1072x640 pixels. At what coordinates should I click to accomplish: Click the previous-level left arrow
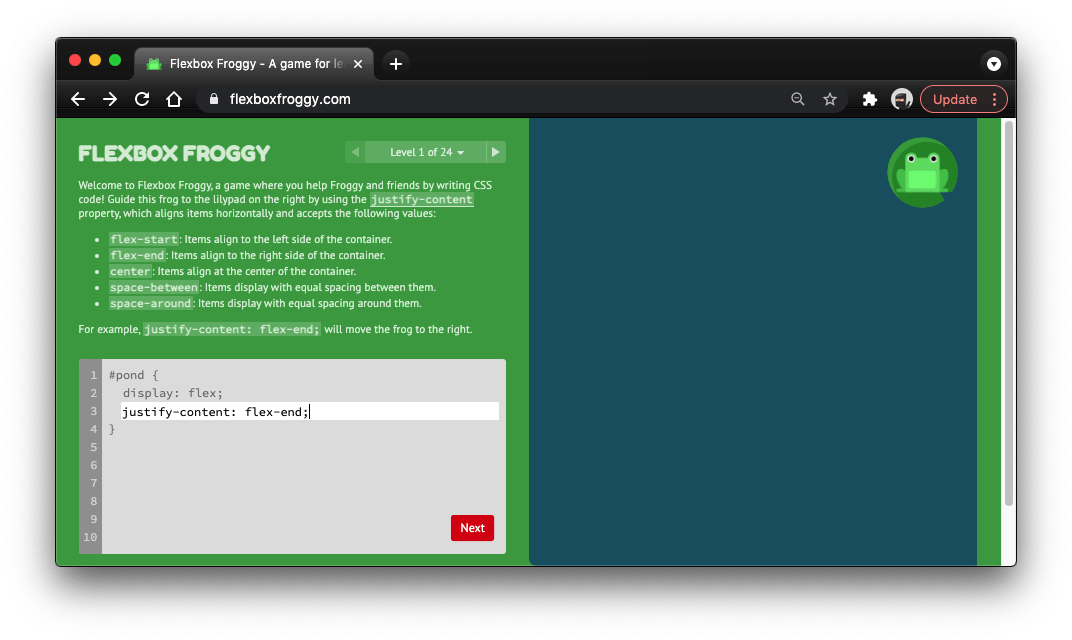(355, 151)
